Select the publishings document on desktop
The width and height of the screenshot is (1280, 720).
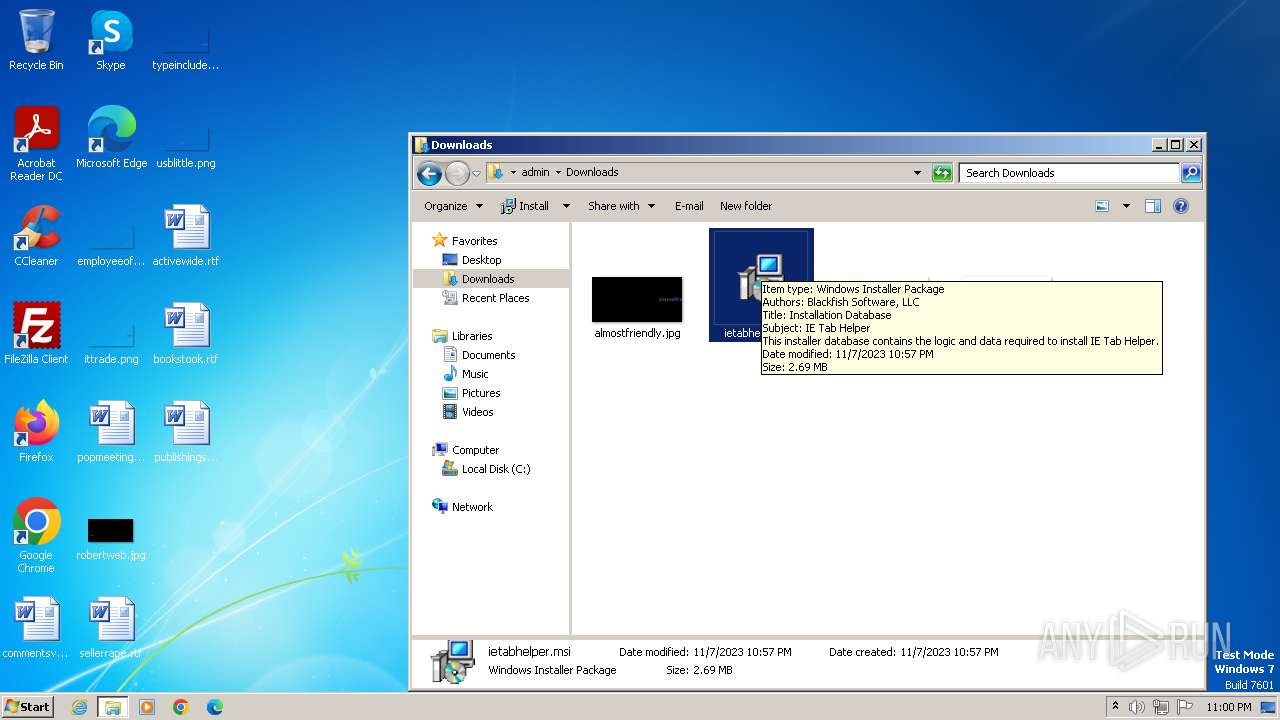tap(186, 431)
